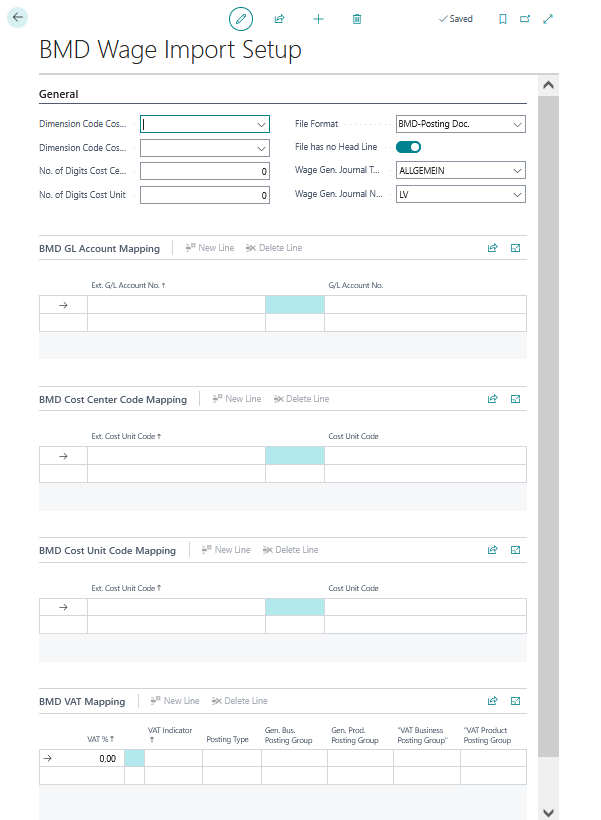Click the vertical scrollbar thumb
Image resolution: width=601 pixels, height=820 pixels.
click(548, 426)
